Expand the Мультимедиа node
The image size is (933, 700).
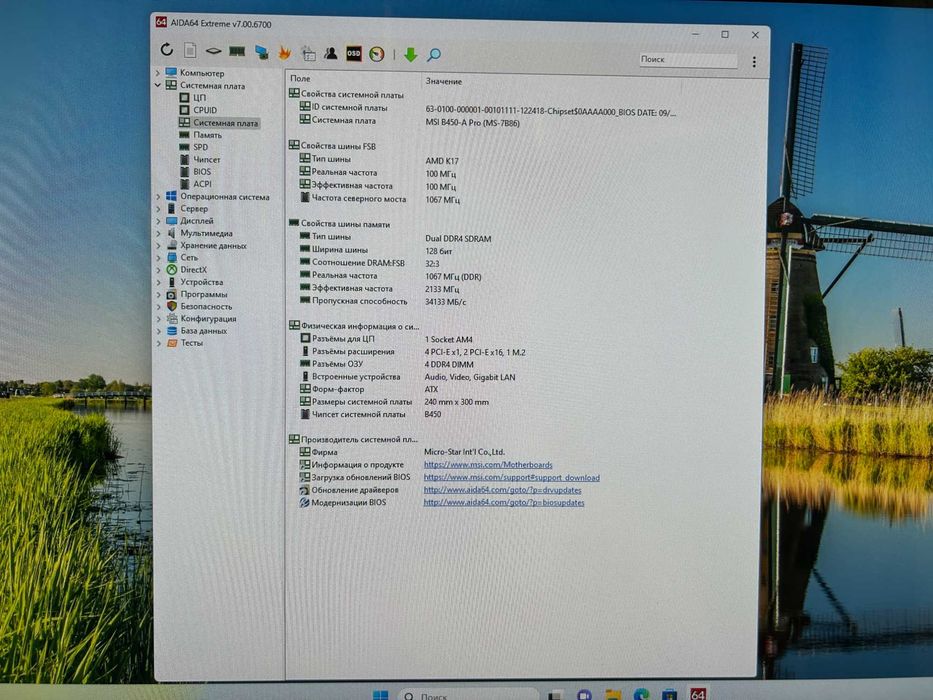point(158,233)
